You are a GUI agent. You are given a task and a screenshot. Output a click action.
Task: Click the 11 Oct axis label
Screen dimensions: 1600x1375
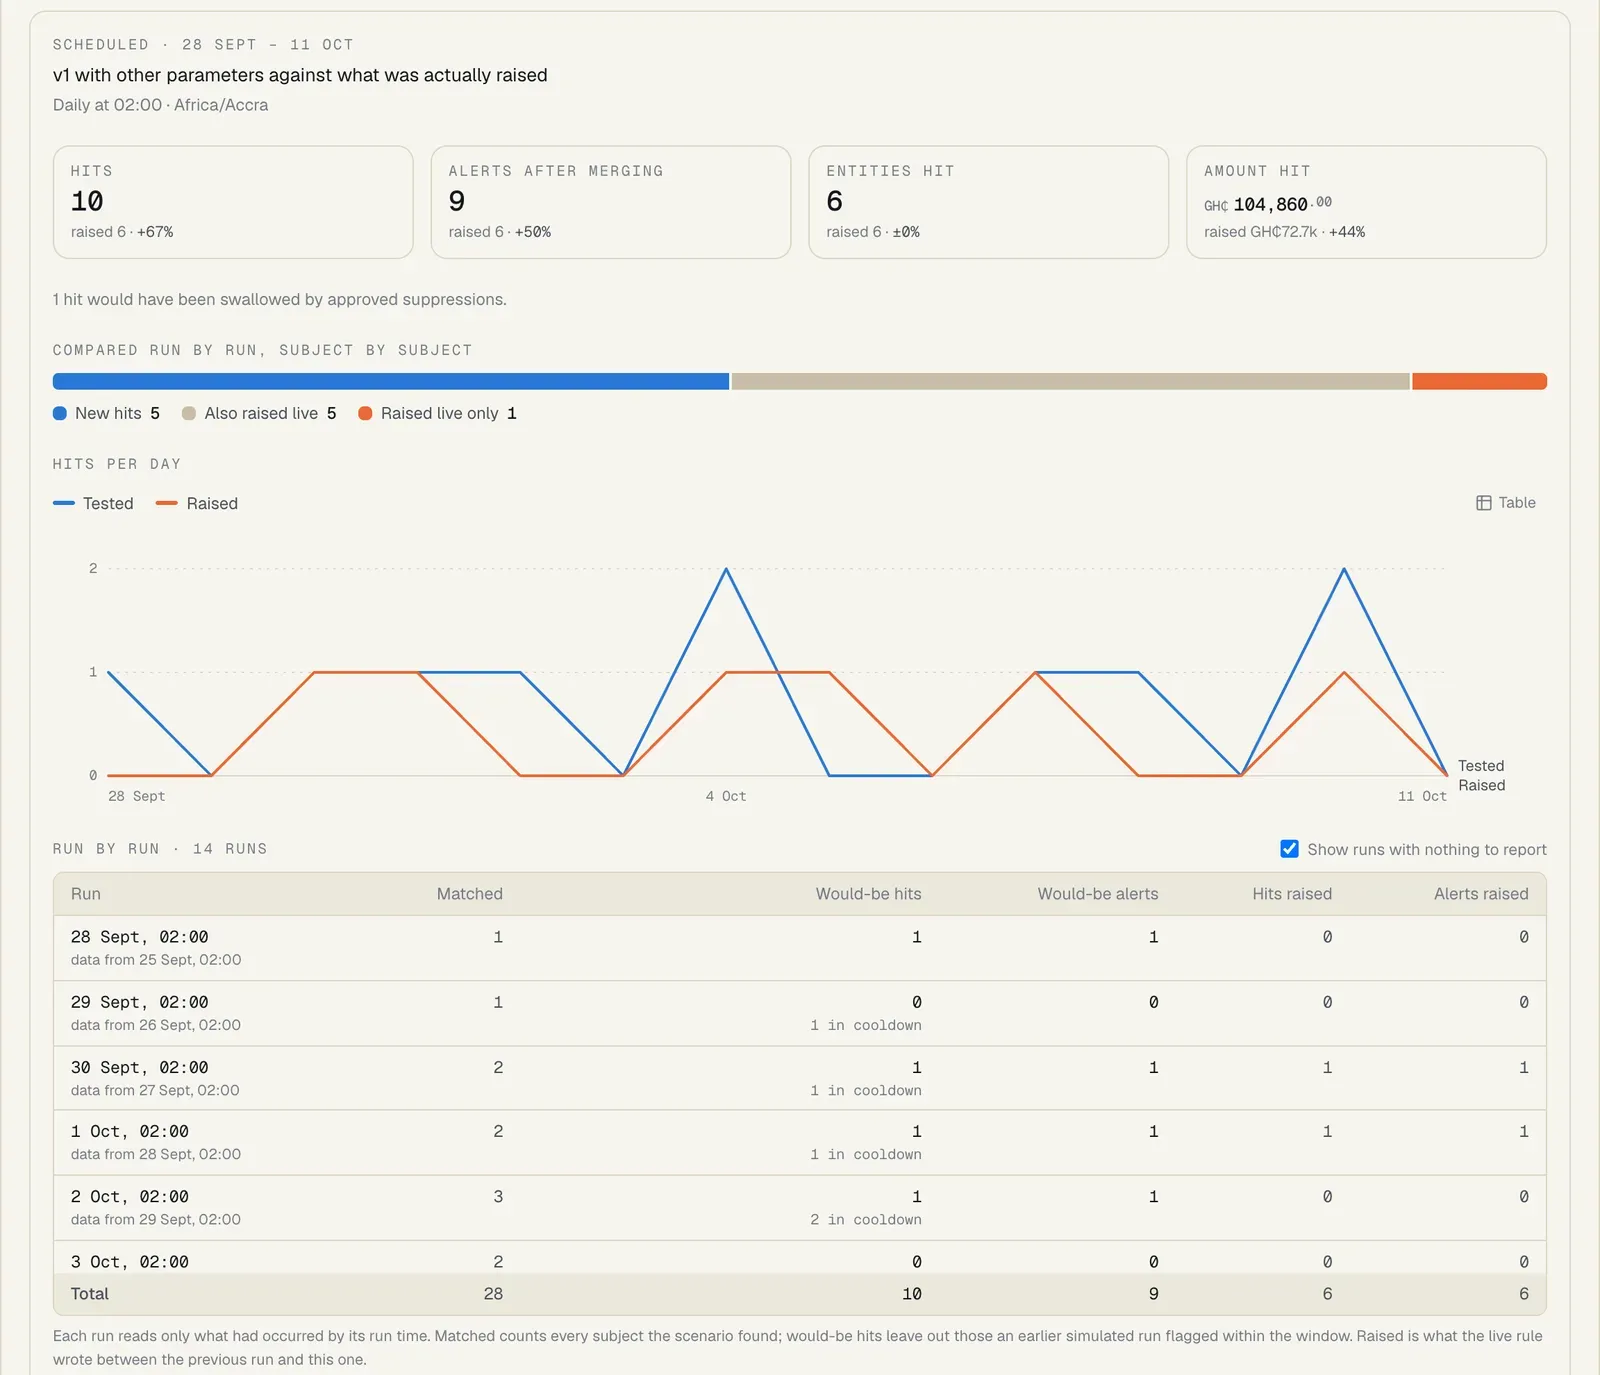tap(1422, 796)
